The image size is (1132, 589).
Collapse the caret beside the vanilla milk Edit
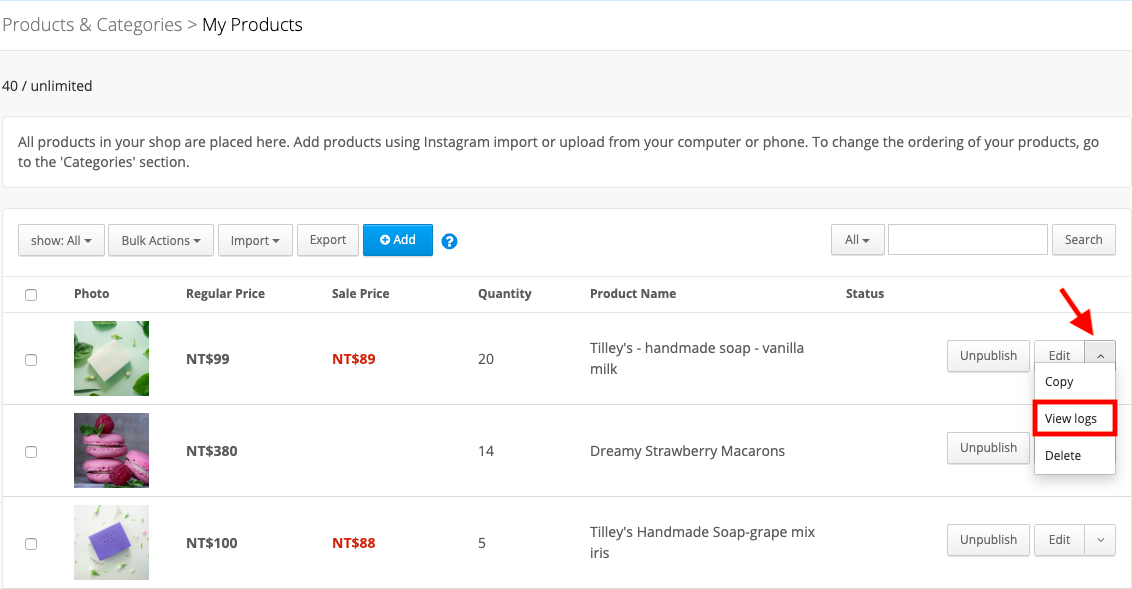point(1100,355)
